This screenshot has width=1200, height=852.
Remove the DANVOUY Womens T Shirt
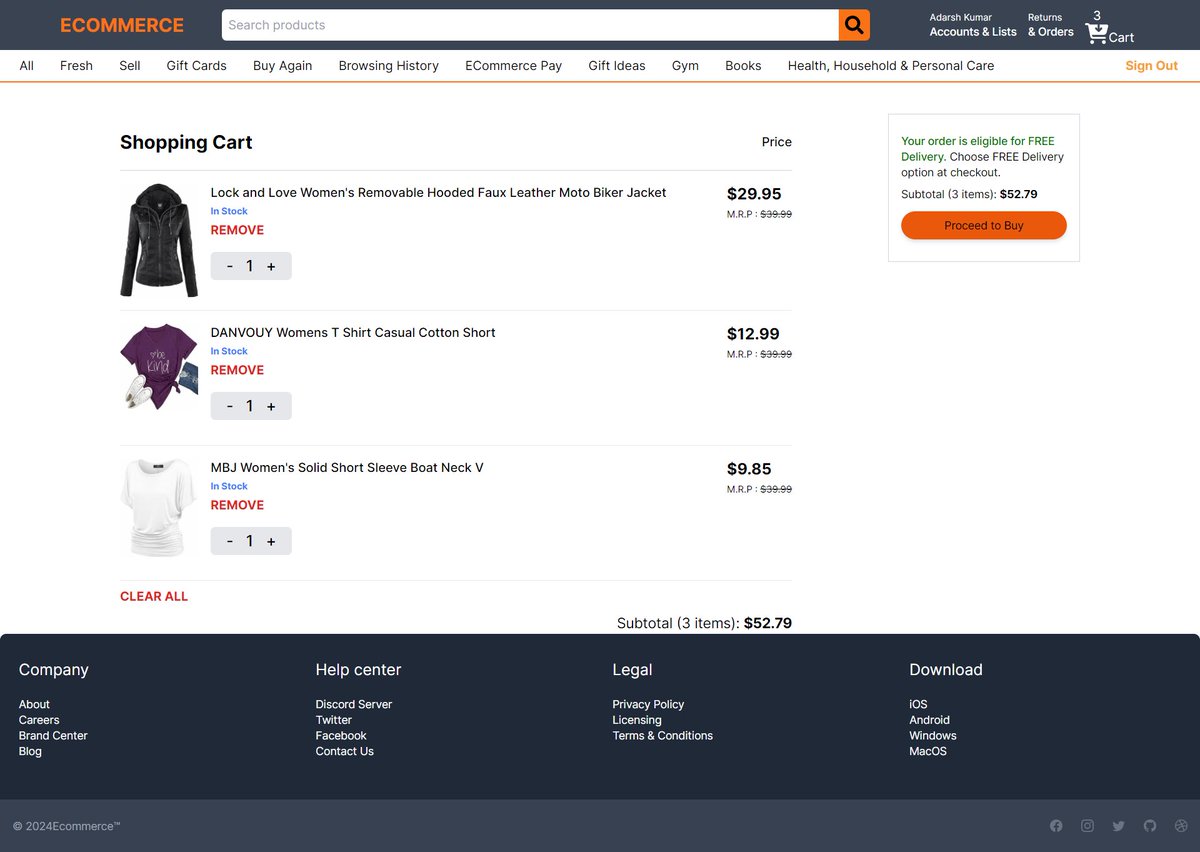[x=237, y=369]
